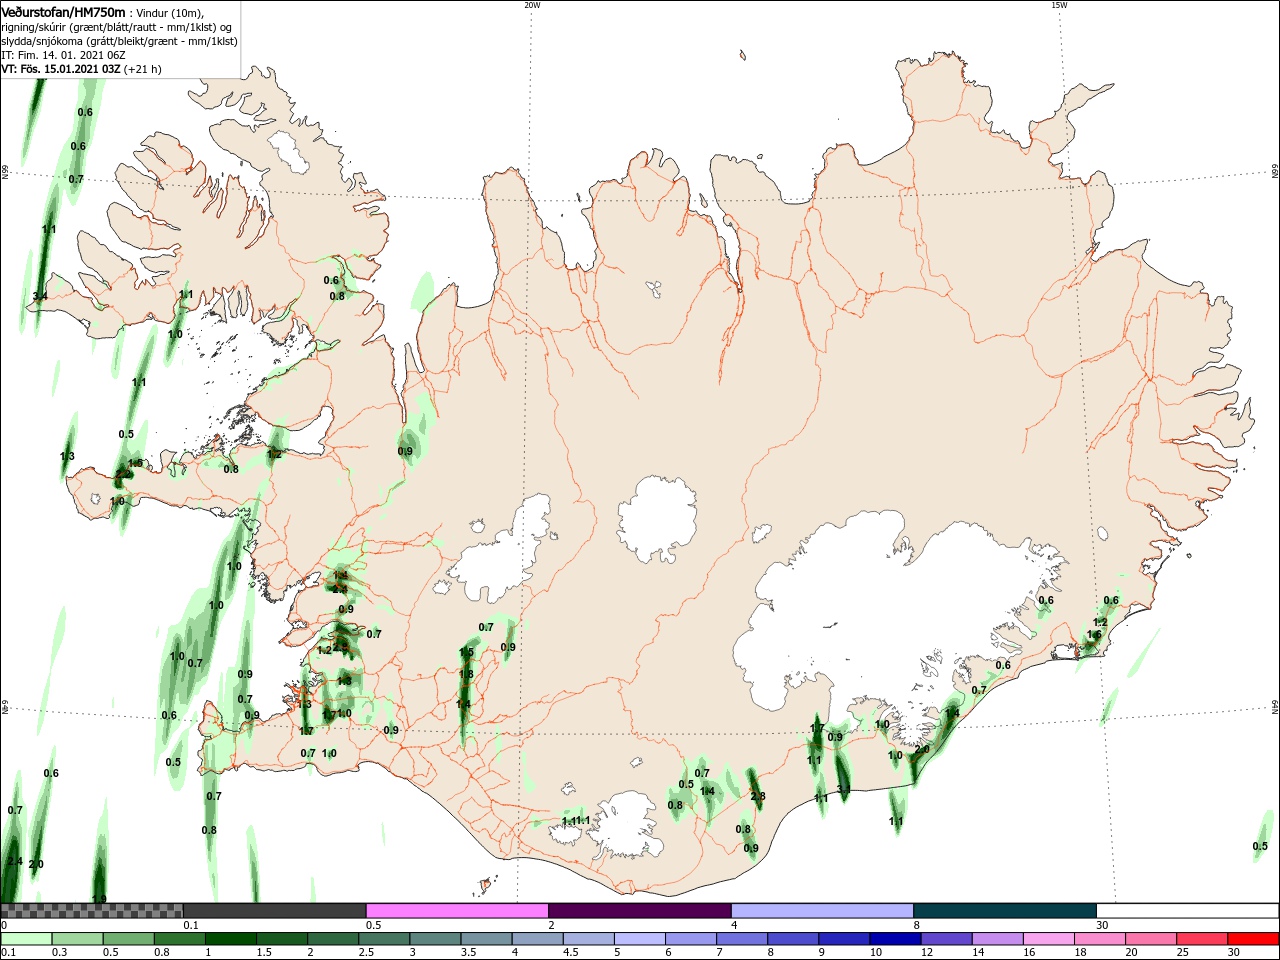Click the 3.1 precipitation value on the map
This screenshot has width=1280, height=960.
(x=844, y=789)
